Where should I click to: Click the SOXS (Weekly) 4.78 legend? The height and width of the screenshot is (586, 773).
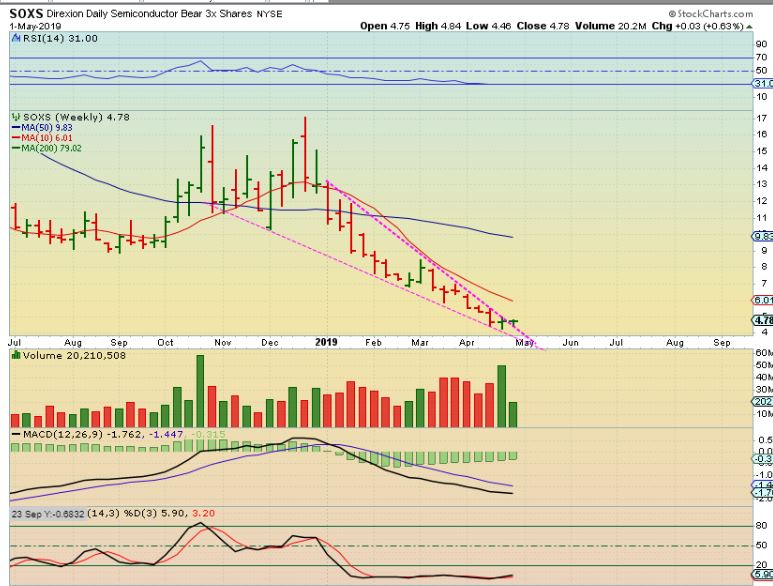tap(76, 117)
